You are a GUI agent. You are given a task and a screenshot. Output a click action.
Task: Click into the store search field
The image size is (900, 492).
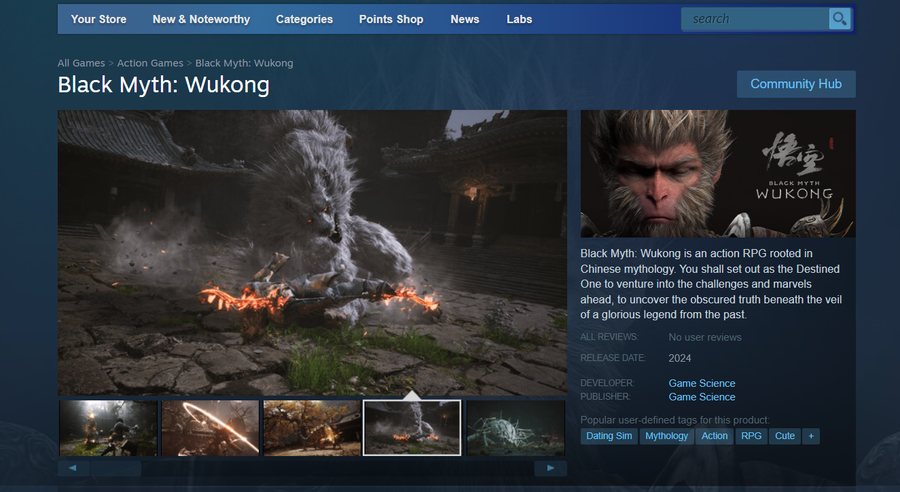755,19
